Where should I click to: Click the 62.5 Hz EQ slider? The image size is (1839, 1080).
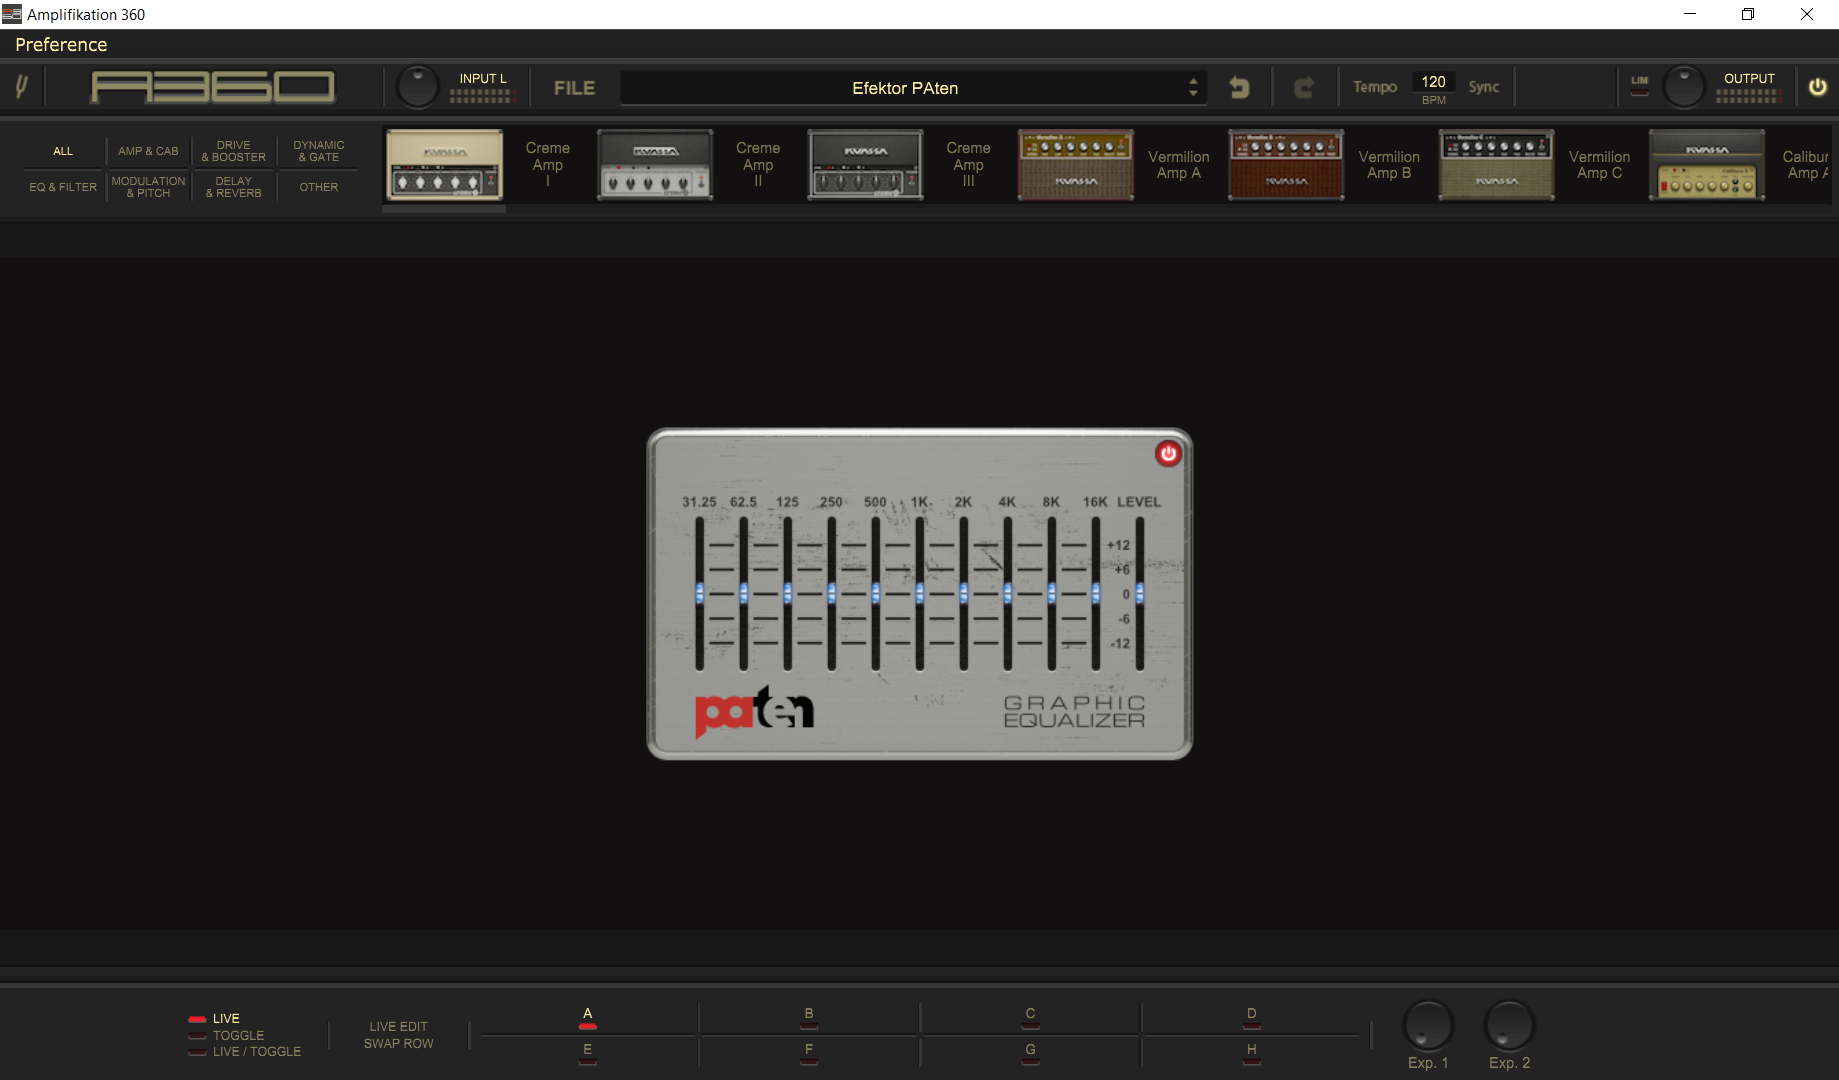pos(743,593)
